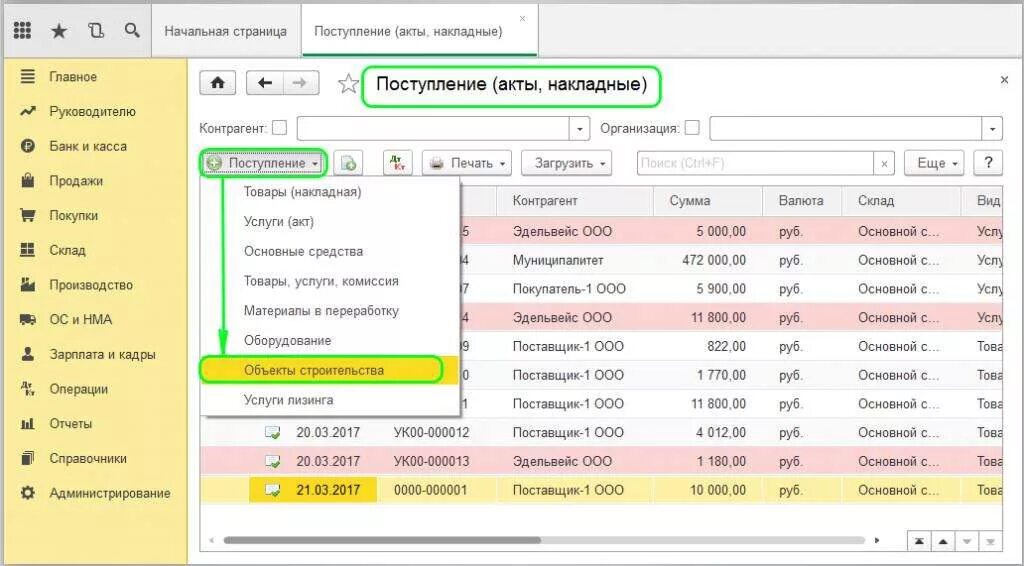
Task: Add this page to favorites star
Action: tap(348, 84)
